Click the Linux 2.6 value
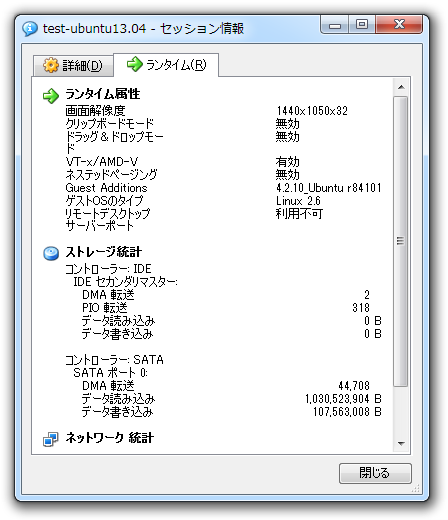Image resolution: width=448 pixels, height=520 pixels. point(298,201)
